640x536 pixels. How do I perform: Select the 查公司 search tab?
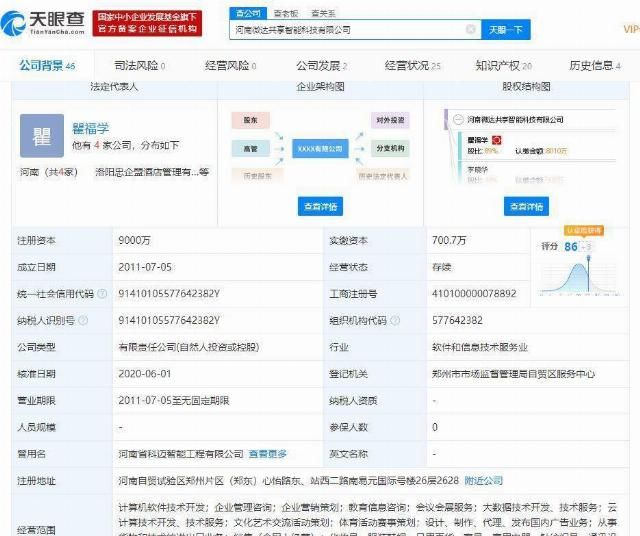(248, 13)
